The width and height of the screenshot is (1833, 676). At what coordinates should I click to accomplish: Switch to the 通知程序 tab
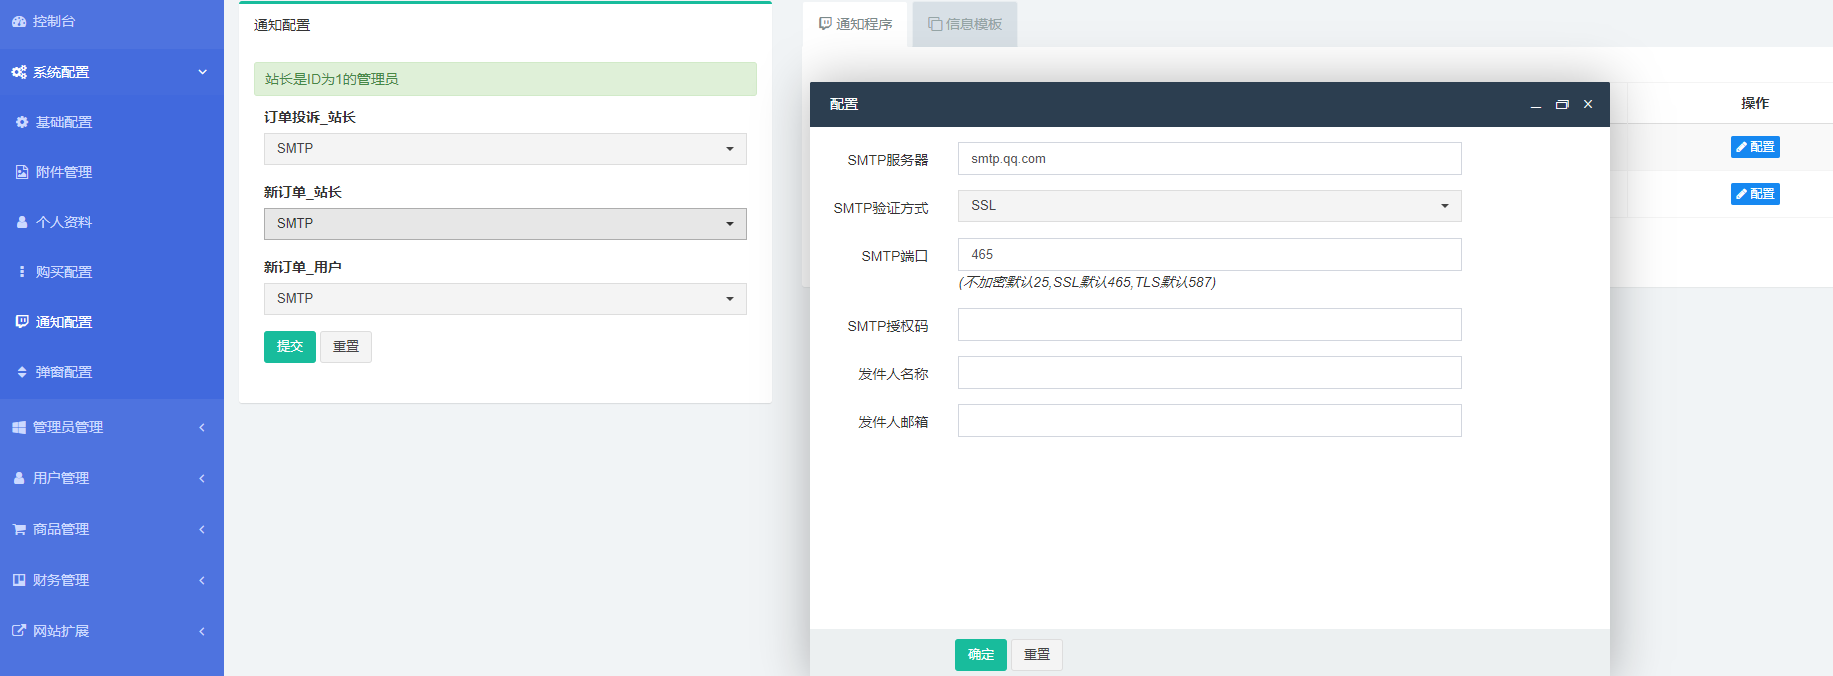point(855,24)
